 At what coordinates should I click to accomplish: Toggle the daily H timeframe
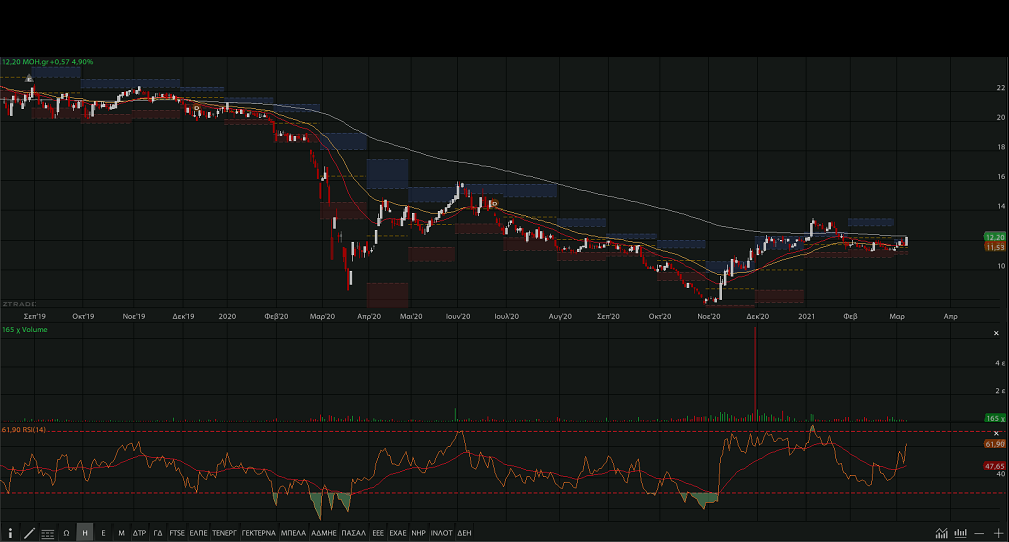tap(85, 533)
